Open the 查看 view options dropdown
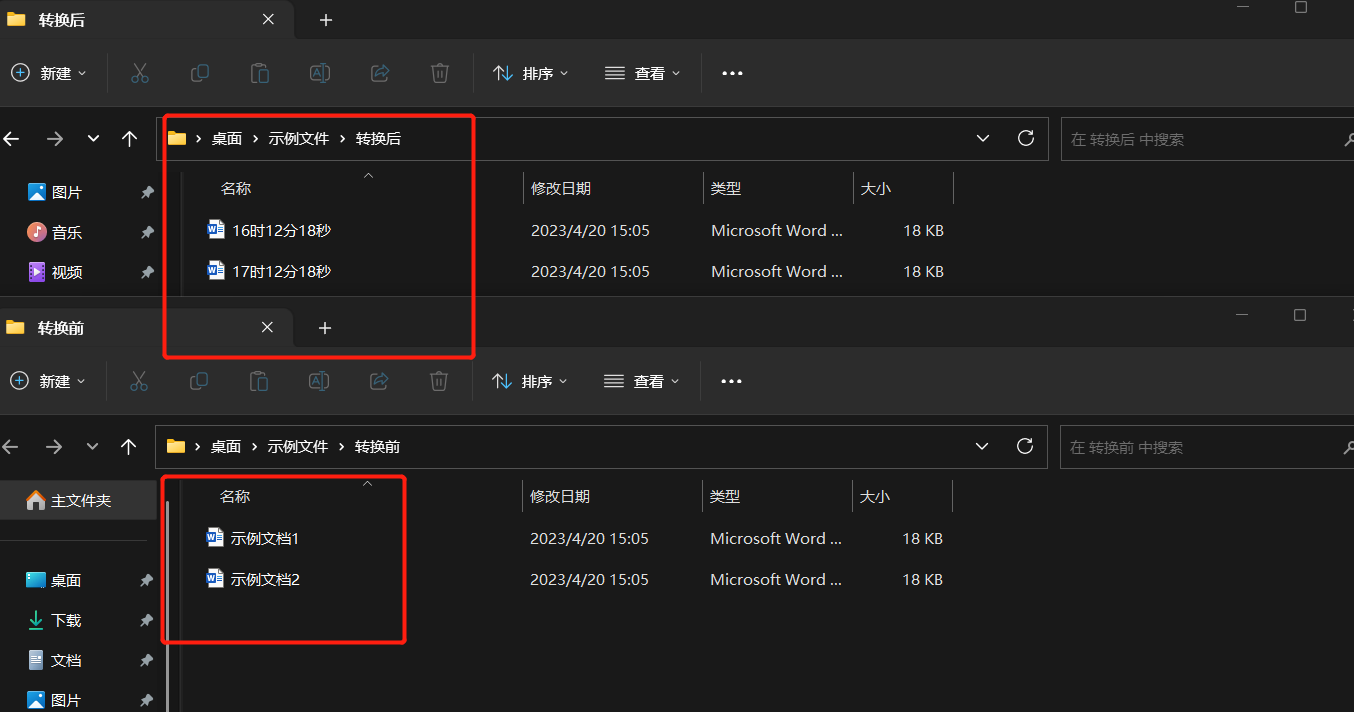 643,72
